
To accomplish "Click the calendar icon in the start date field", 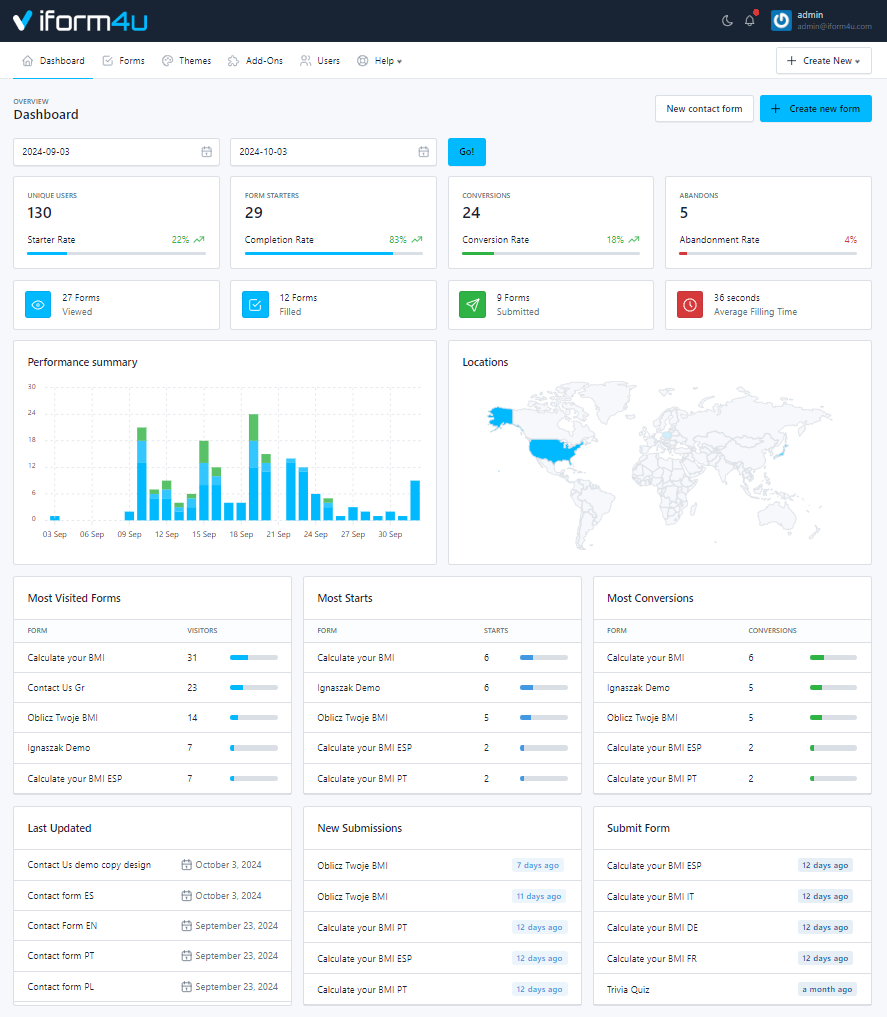I will [207, 151].
